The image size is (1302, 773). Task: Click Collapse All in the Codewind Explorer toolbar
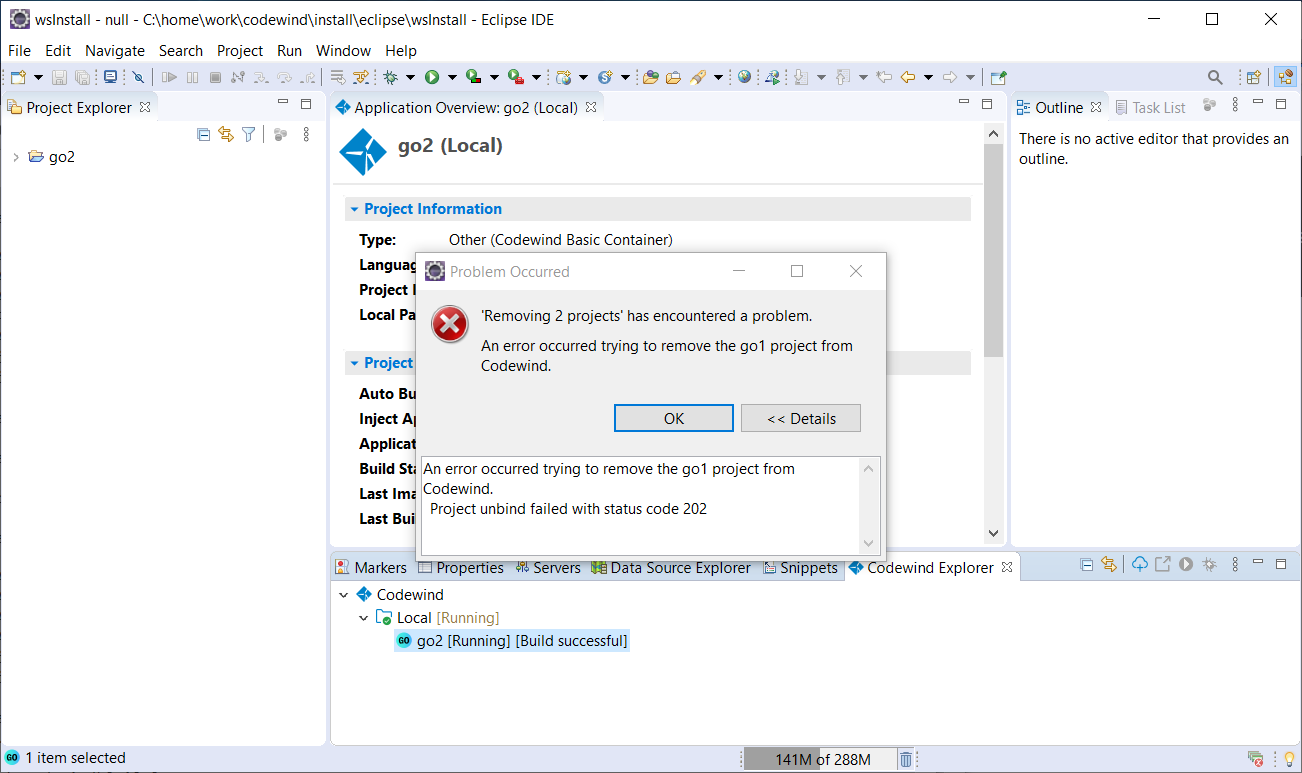coord(1087,564)
